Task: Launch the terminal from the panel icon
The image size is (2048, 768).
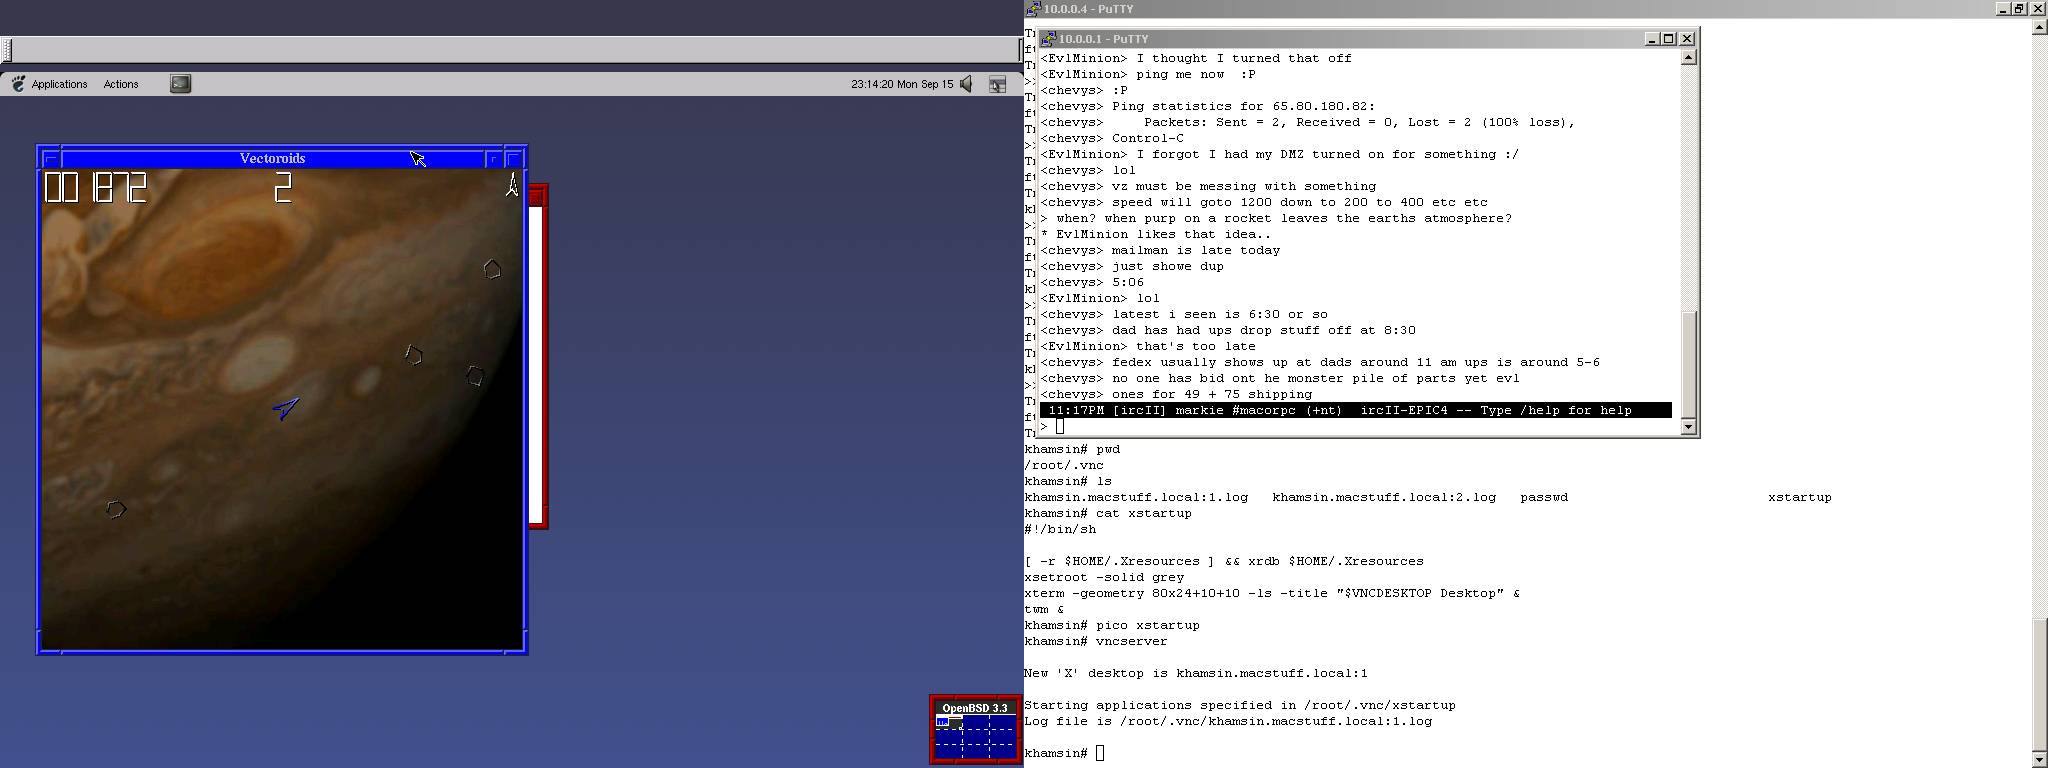Action: point(180,84)
